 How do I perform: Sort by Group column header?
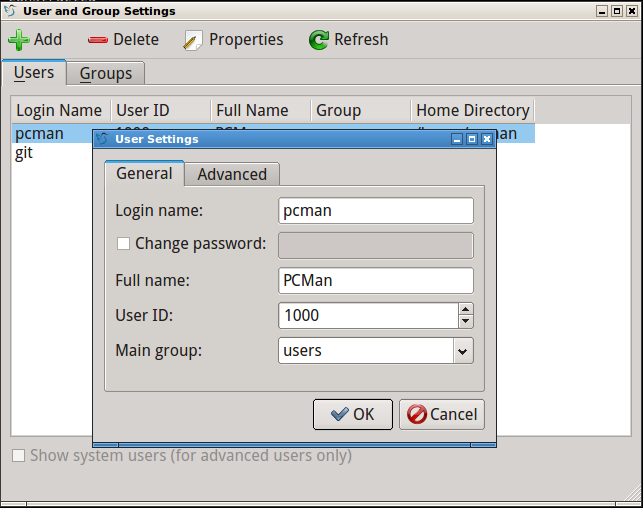point(361,110)
